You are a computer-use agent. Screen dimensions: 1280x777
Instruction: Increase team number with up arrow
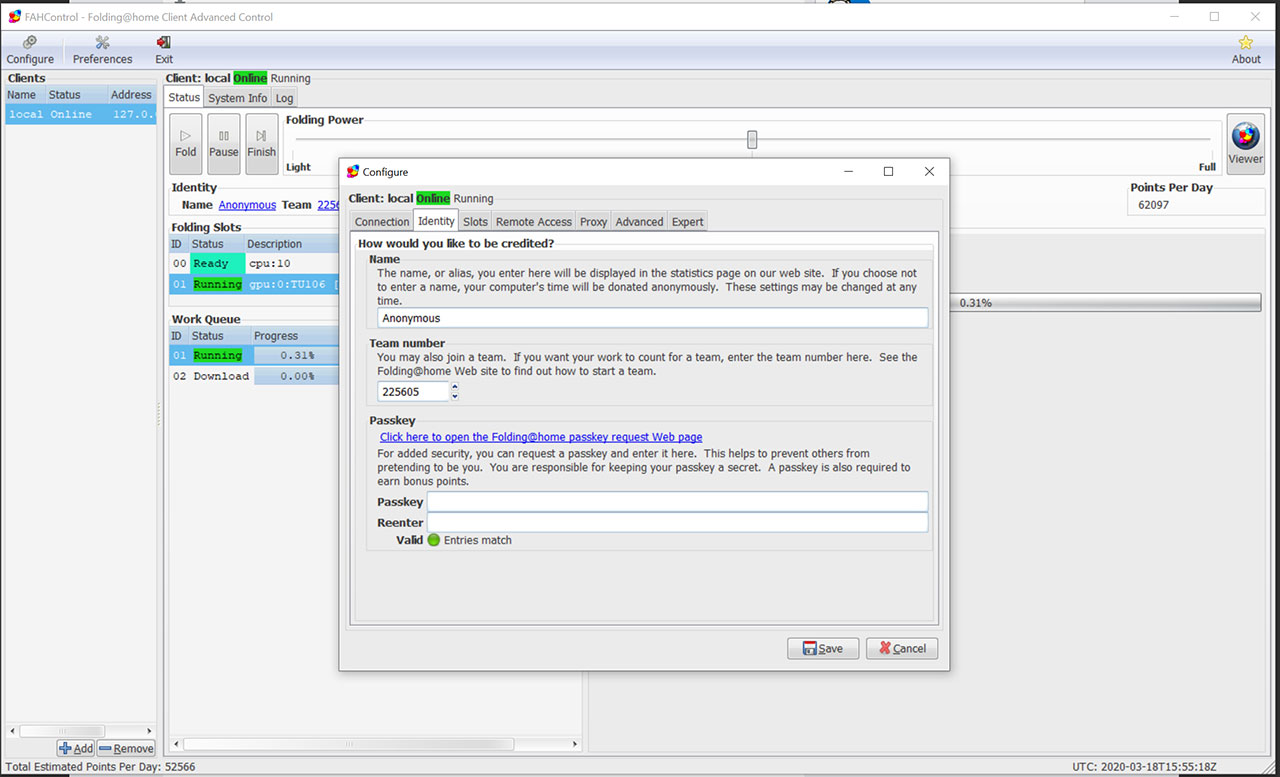pos(455,387)
